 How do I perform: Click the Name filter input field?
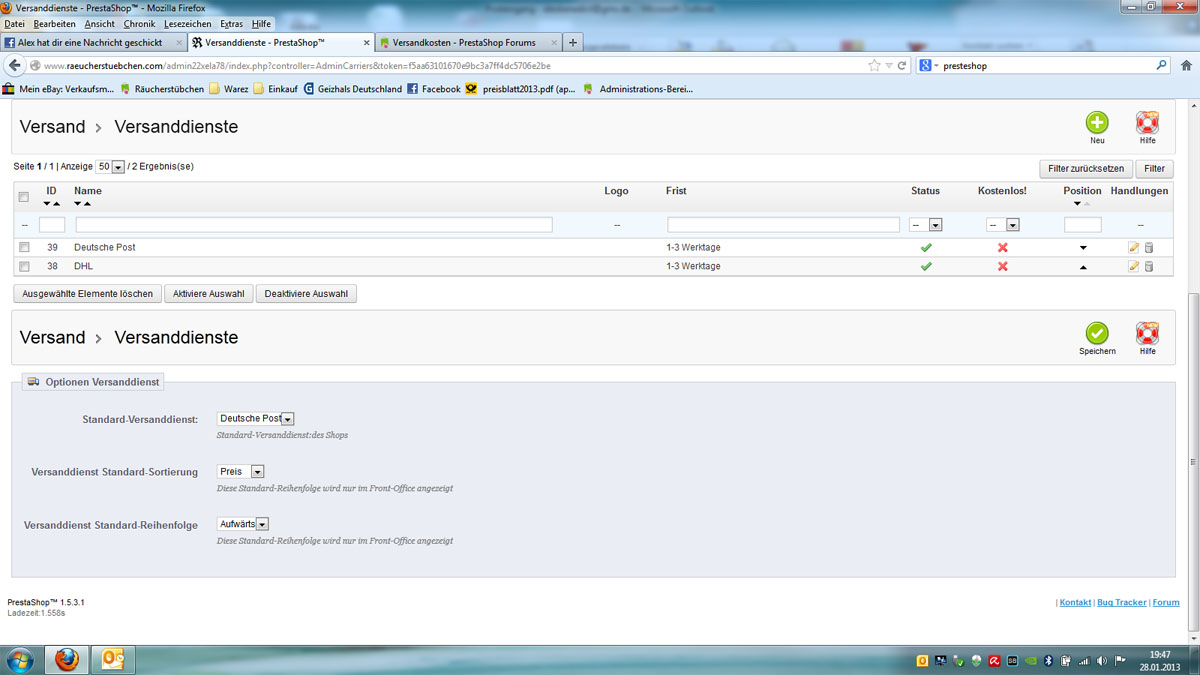(314, 225)
